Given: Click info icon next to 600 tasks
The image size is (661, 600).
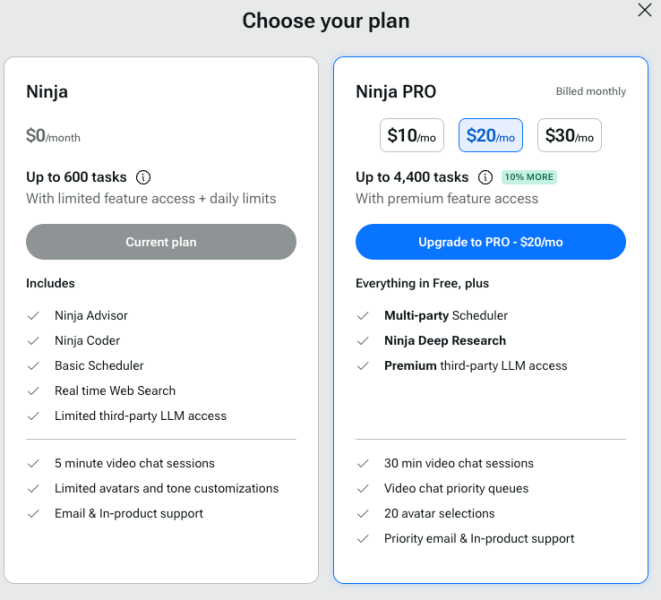Looking at the screenshot, I should pos(143,177).
